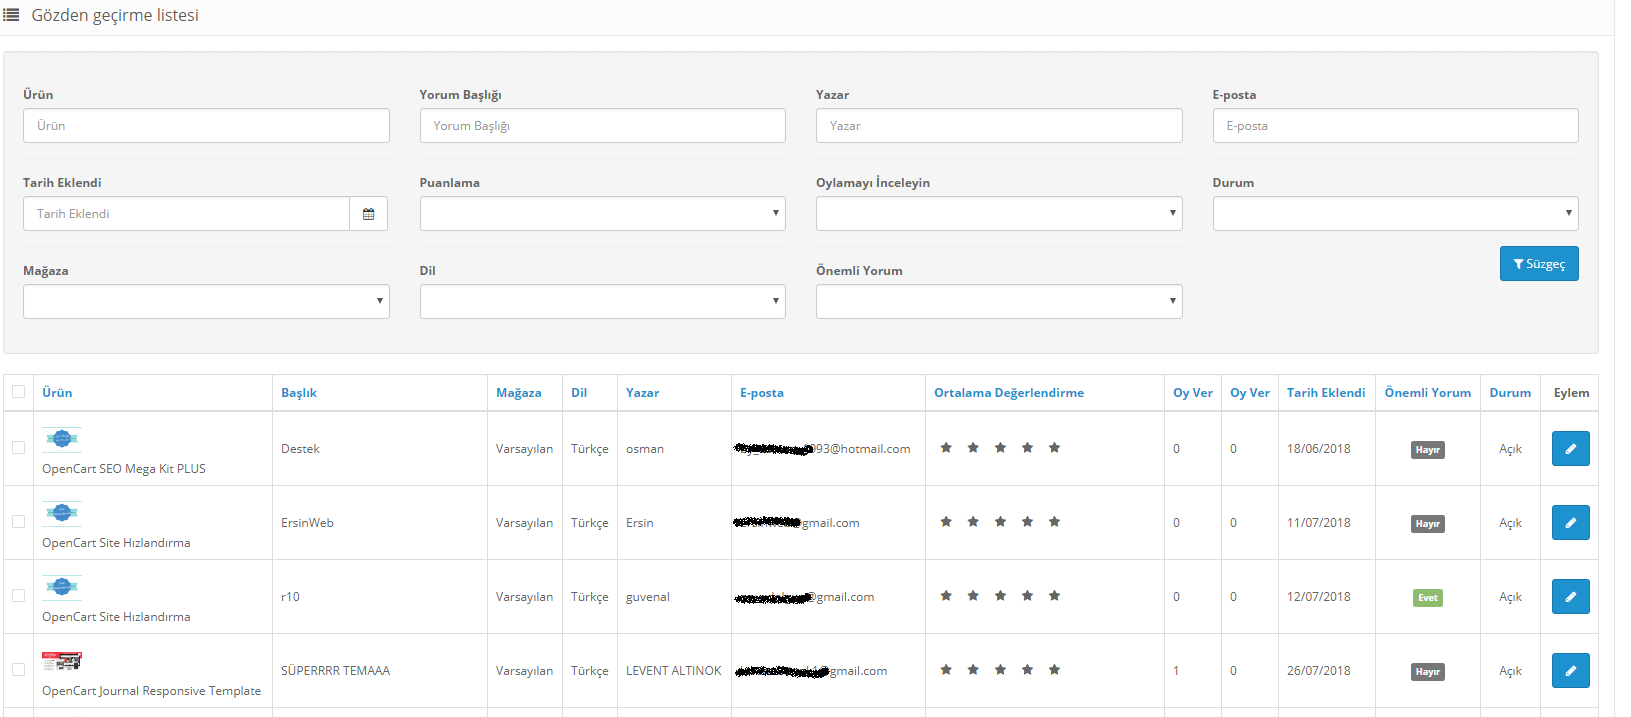1631x717 pixels.
Task: Click the star rating in the ErsinWeb row
Action: coord(1000,522)
